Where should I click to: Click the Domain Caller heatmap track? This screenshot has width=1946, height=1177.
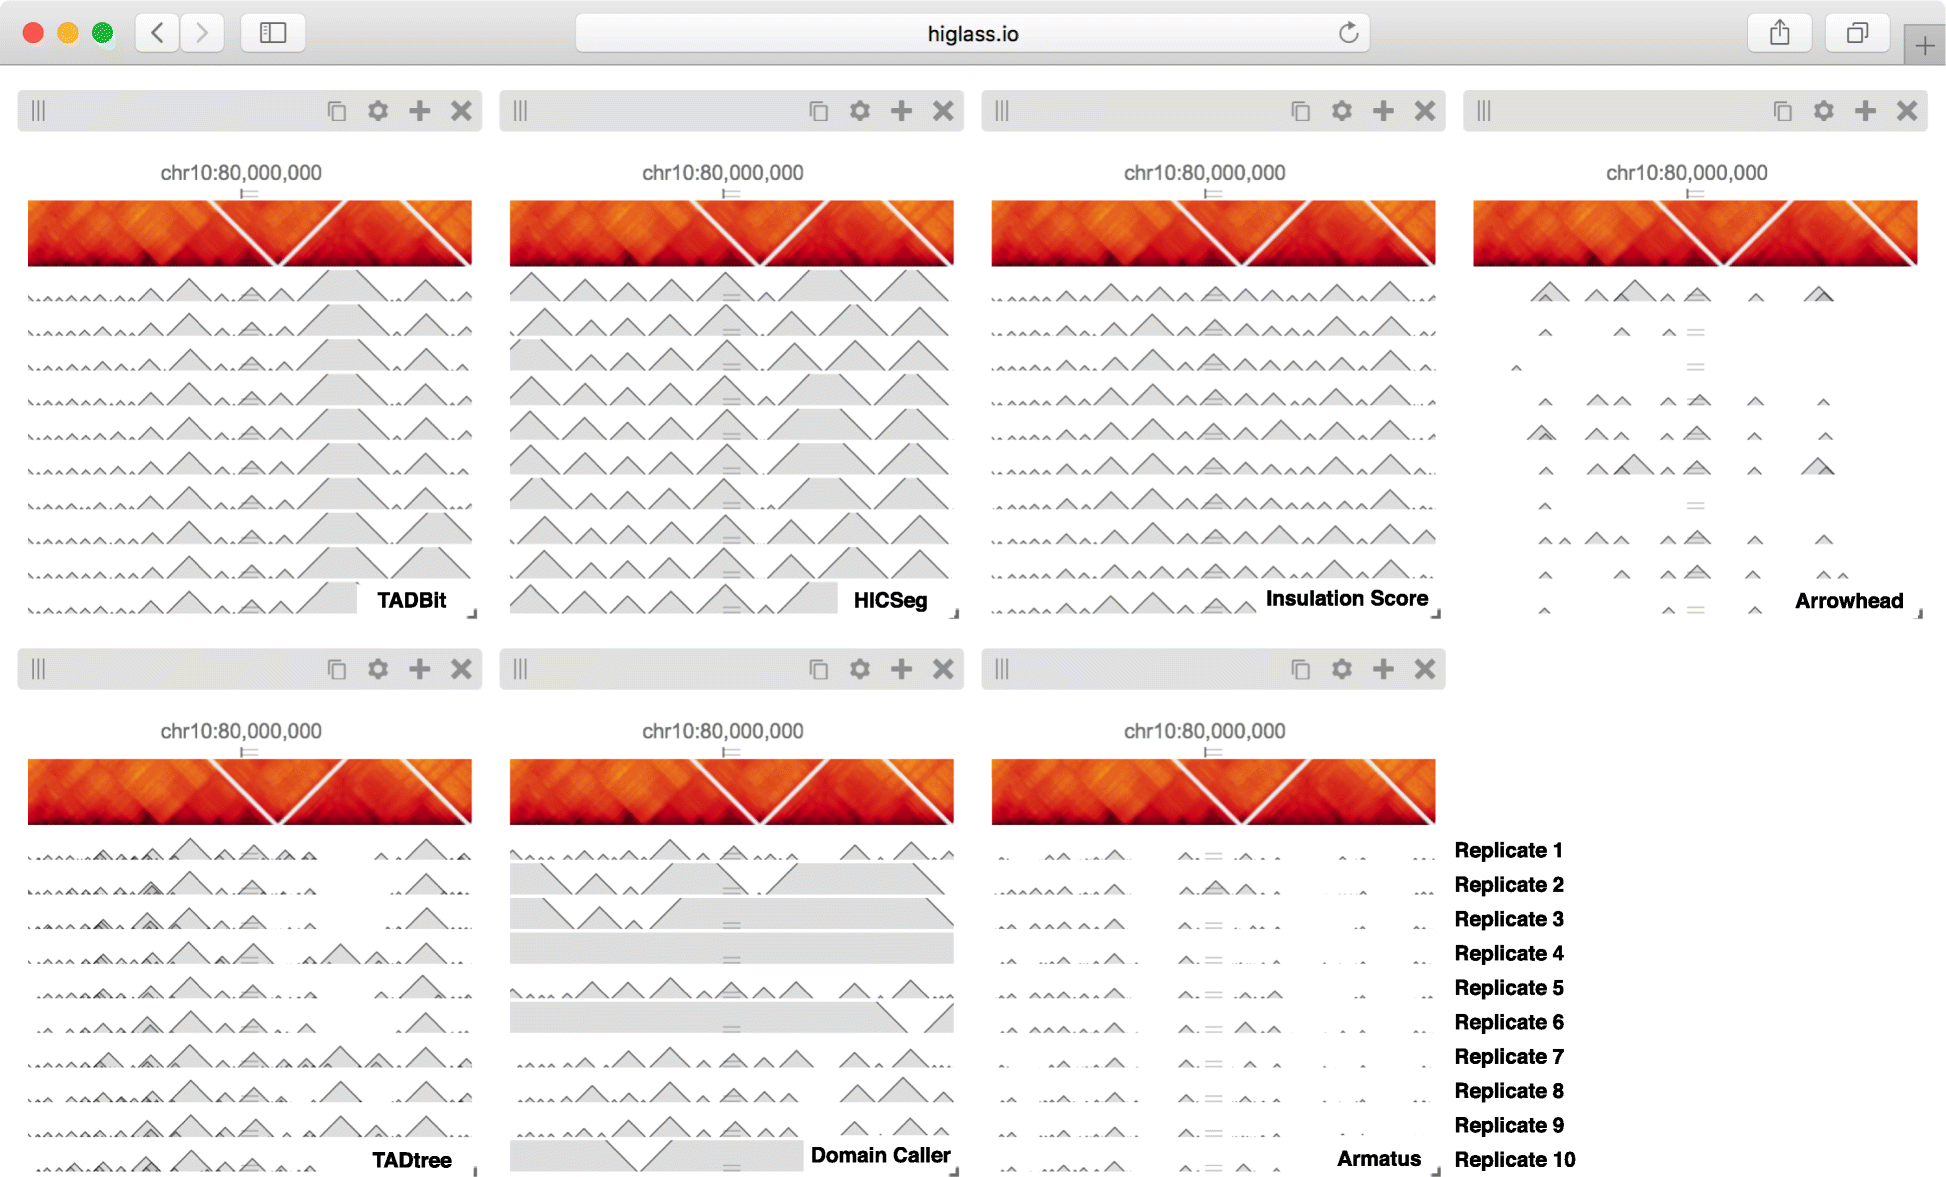coord(732,791)
